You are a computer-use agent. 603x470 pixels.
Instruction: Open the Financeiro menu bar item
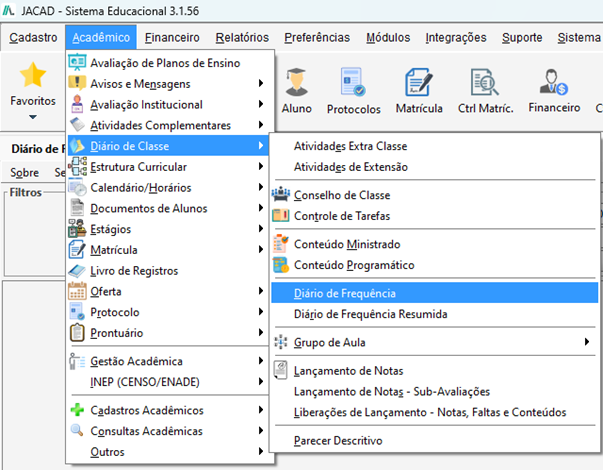click(x=172, y=38)
